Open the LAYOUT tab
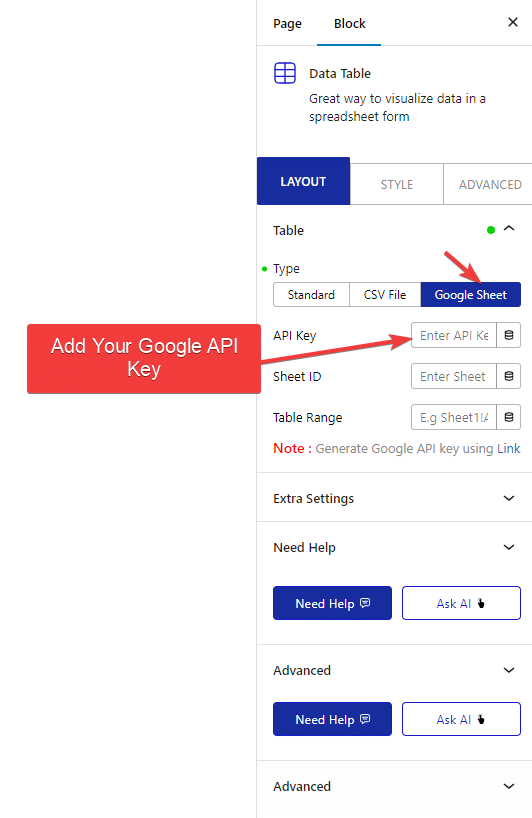532x818 pixels. tap(303, 182)
